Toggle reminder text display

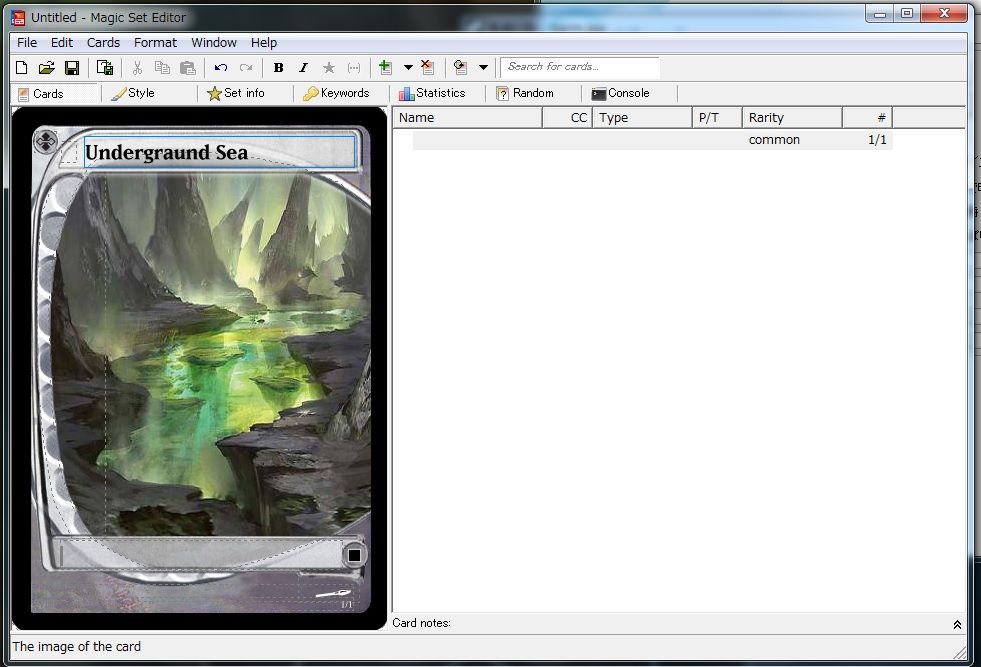[x=353, y=67]
